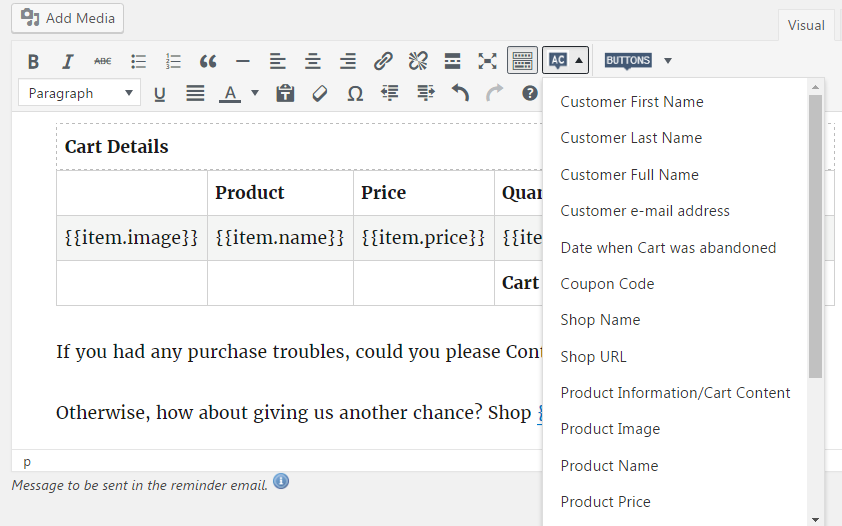Toggle underline formatting

[x=159, y=94]
